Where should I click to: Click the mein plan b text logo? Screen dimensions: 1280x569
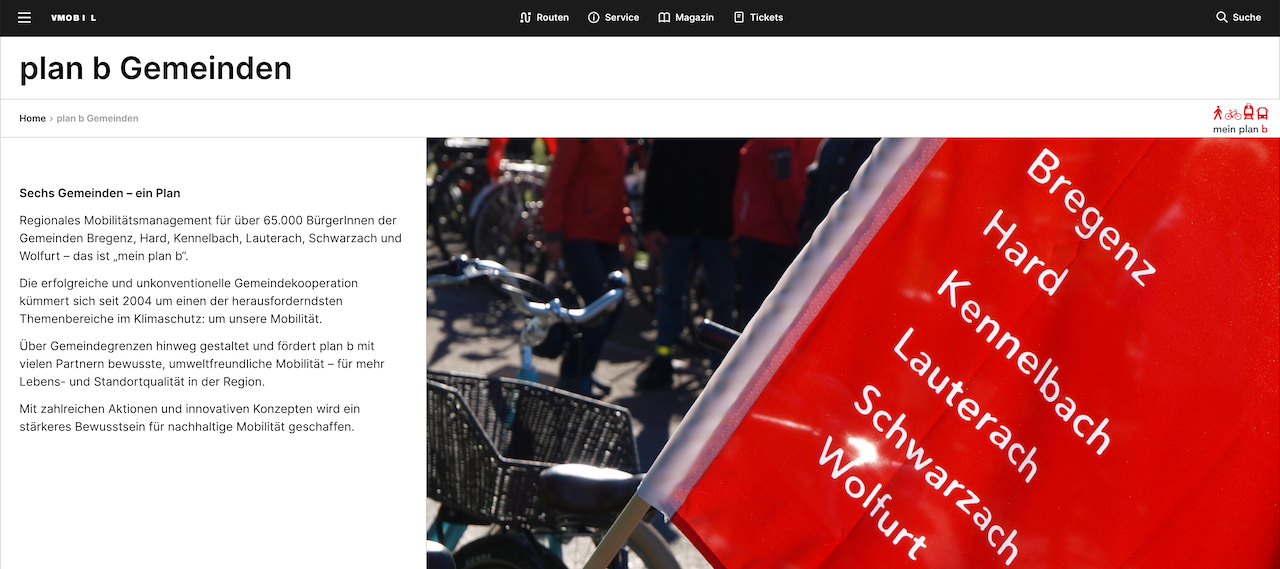point(1240,129)
